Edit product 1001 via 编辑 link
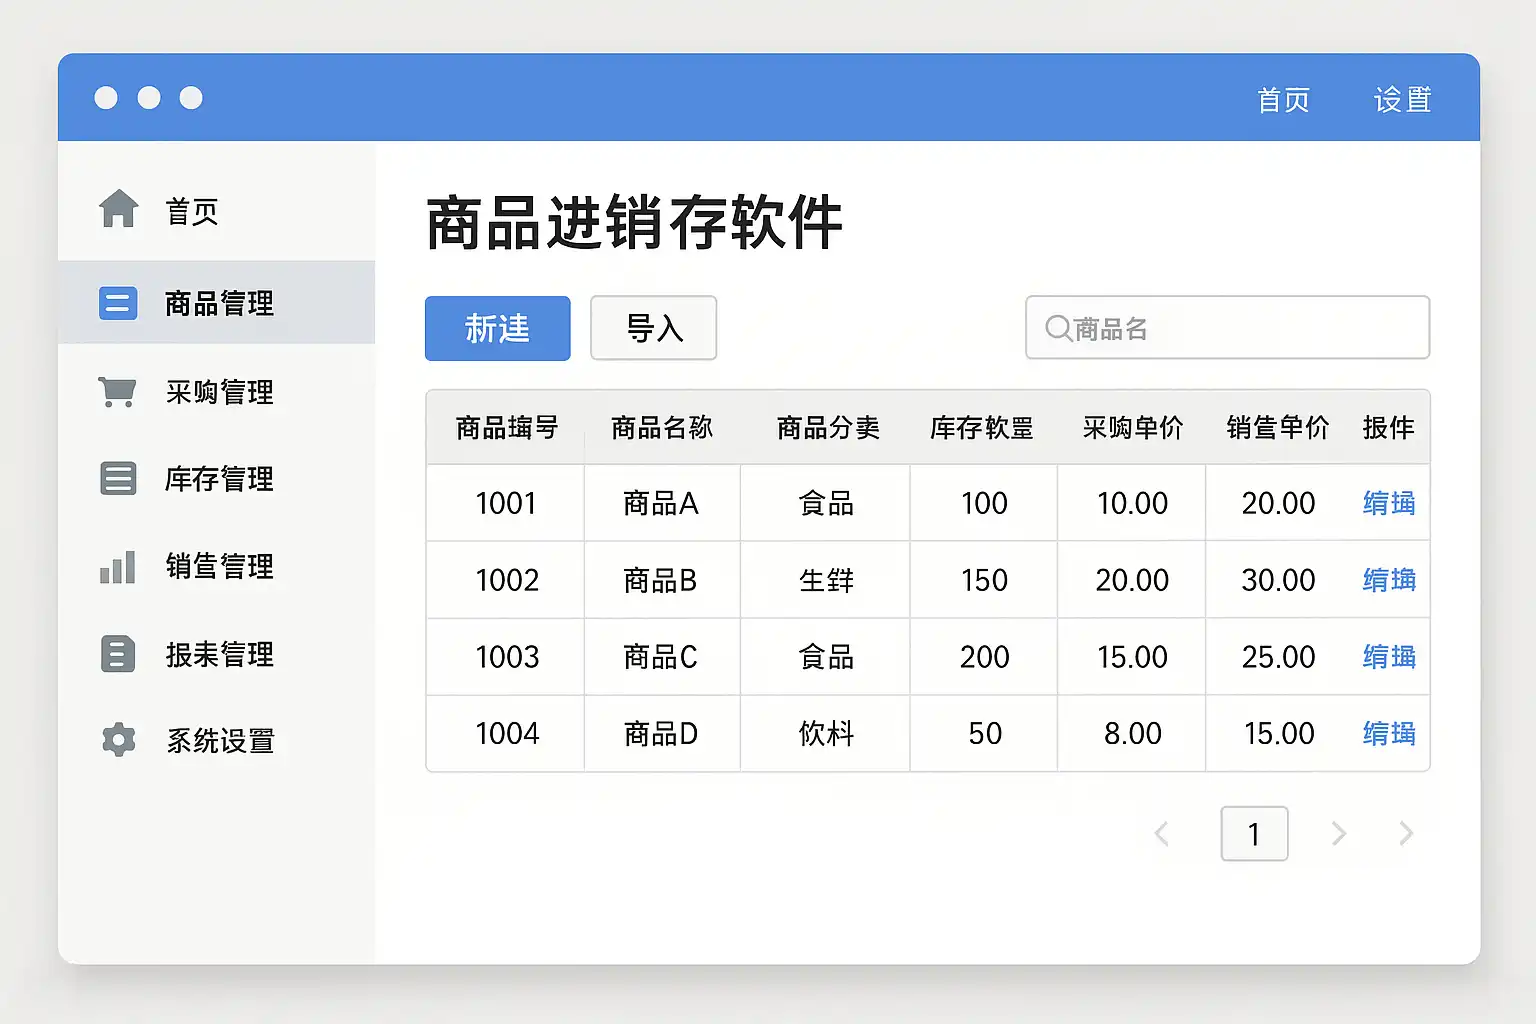 (x=1388, y=503)
